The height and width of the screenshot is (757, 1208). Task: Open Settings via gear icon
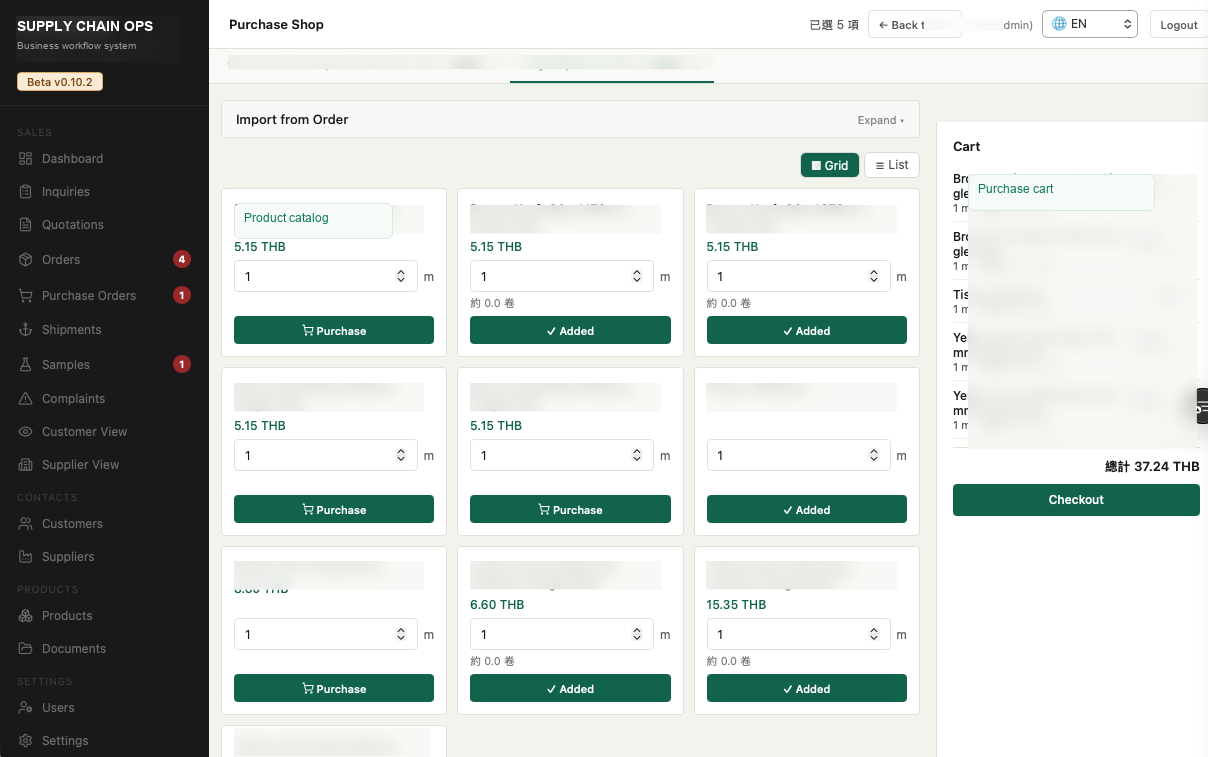tap(25, 741)
